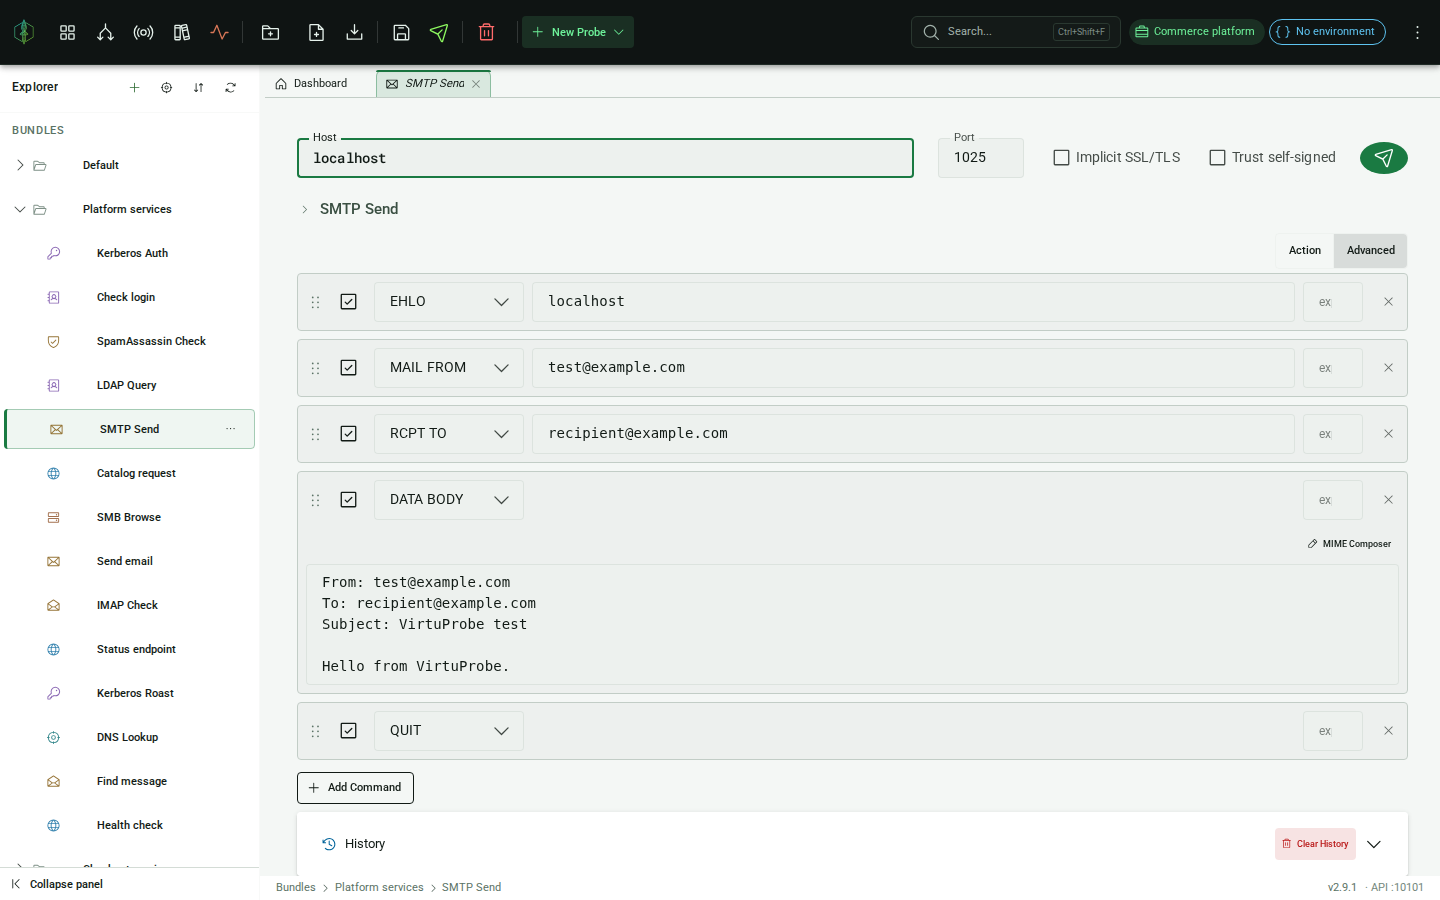The width and height of the screenshot is (1440, 900).
Task: Click the paper plane send icon in toolbar
Action: coord(439,32)
